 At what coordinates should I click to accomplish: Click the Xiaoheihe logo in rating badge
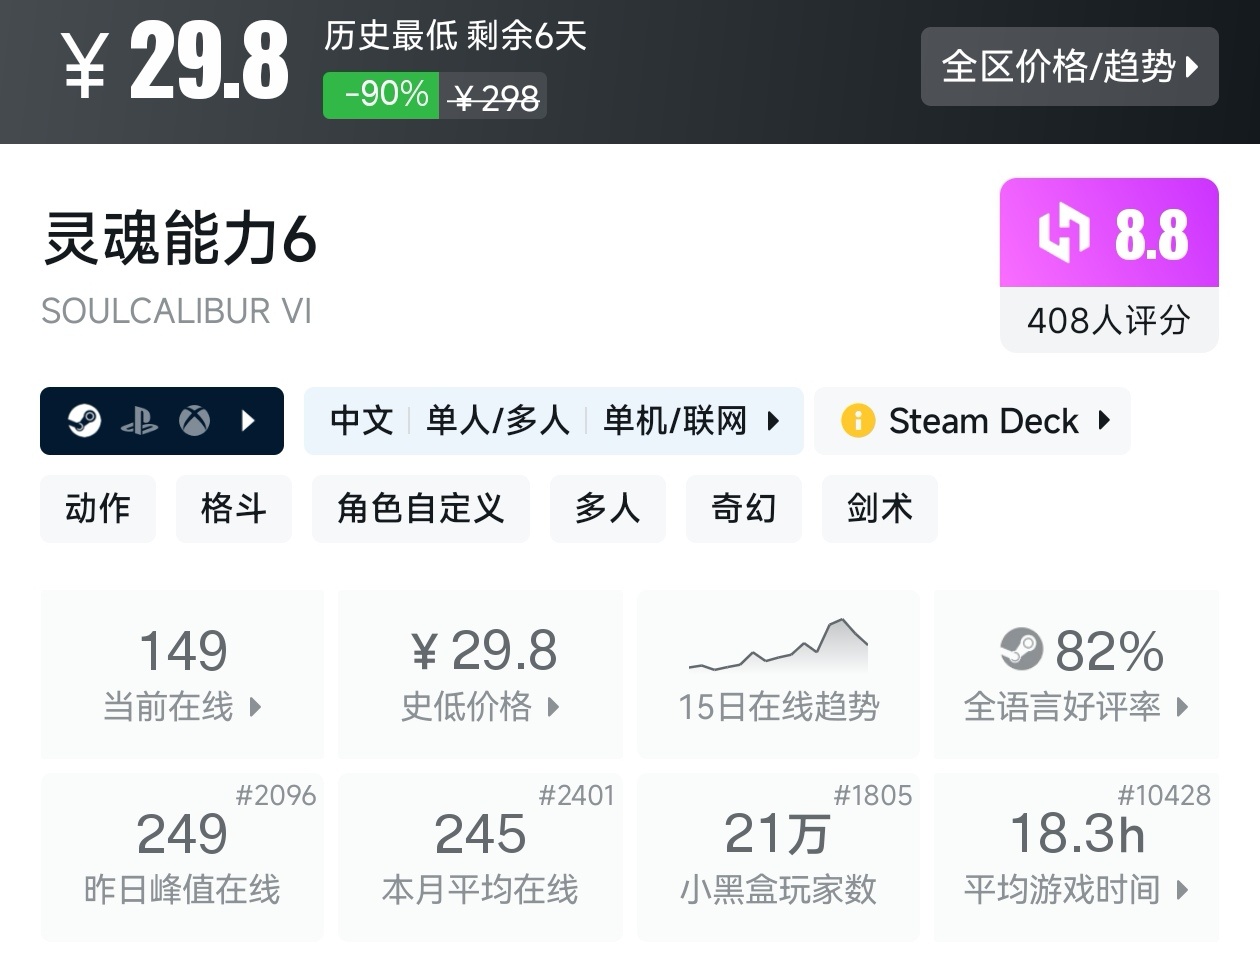(x=1063, y=233)
